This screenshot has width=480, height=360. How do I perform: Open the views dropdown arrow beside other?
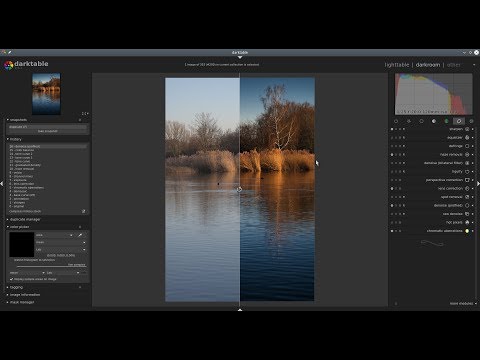474,65
